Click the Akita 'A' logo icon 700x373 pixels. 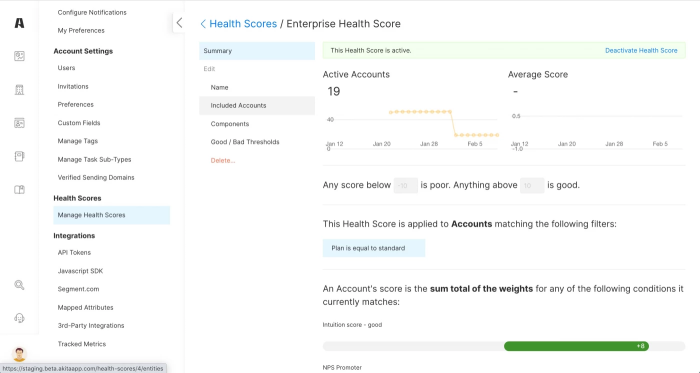tap(19, 23)
